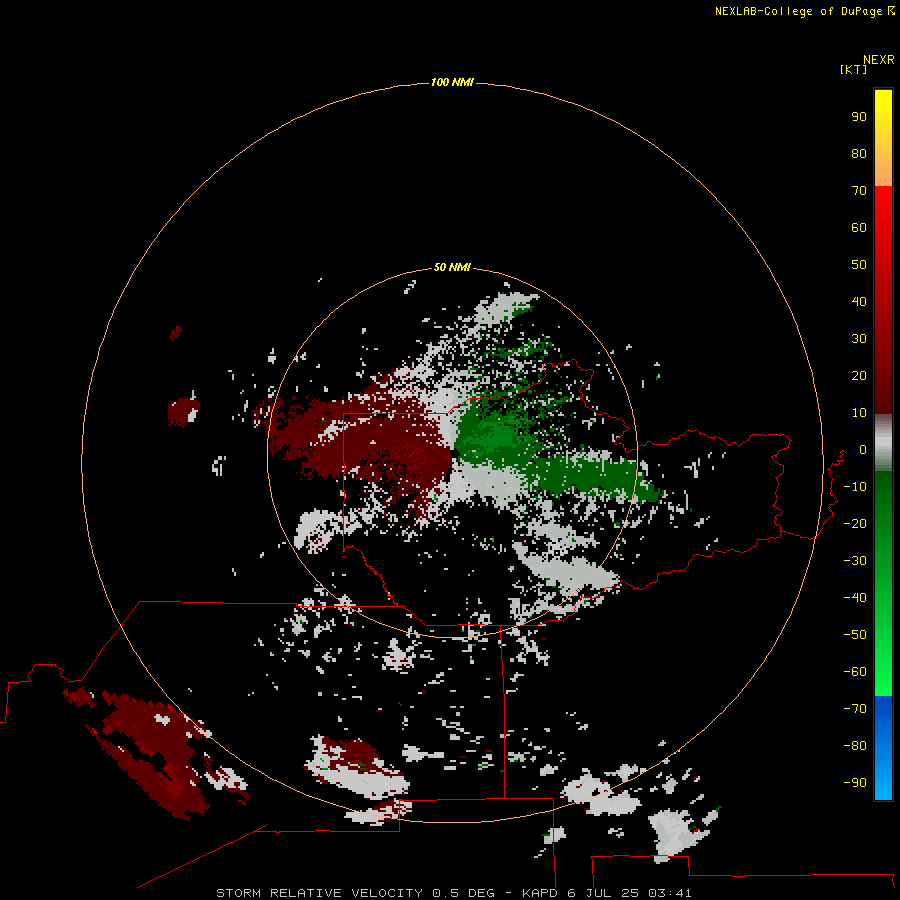900x900 pixels.
Task: Click the -40 knot scale value
Action: [x=855, y=598]
